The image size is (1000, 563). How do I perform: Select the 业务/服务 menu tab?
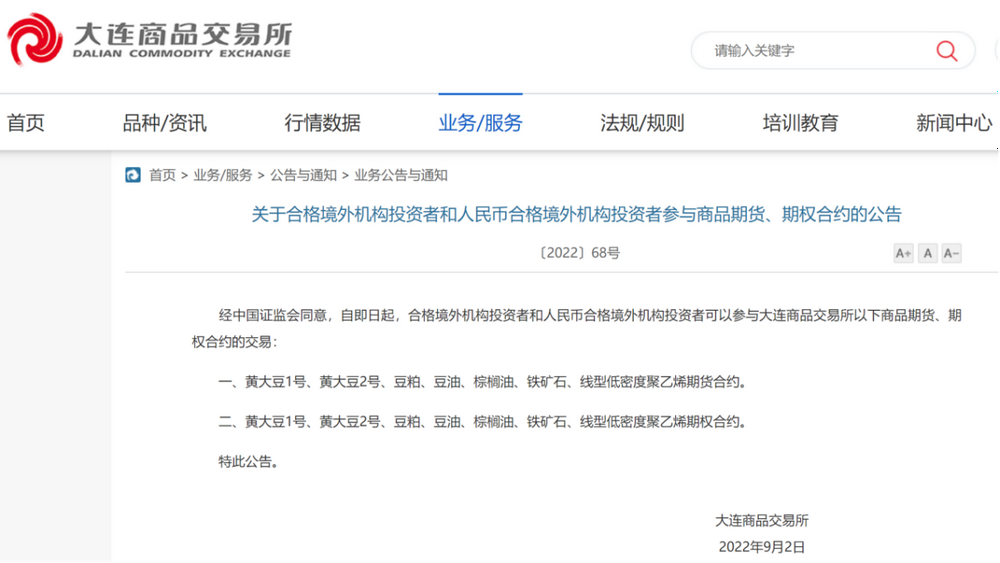[x=480, y=122]
